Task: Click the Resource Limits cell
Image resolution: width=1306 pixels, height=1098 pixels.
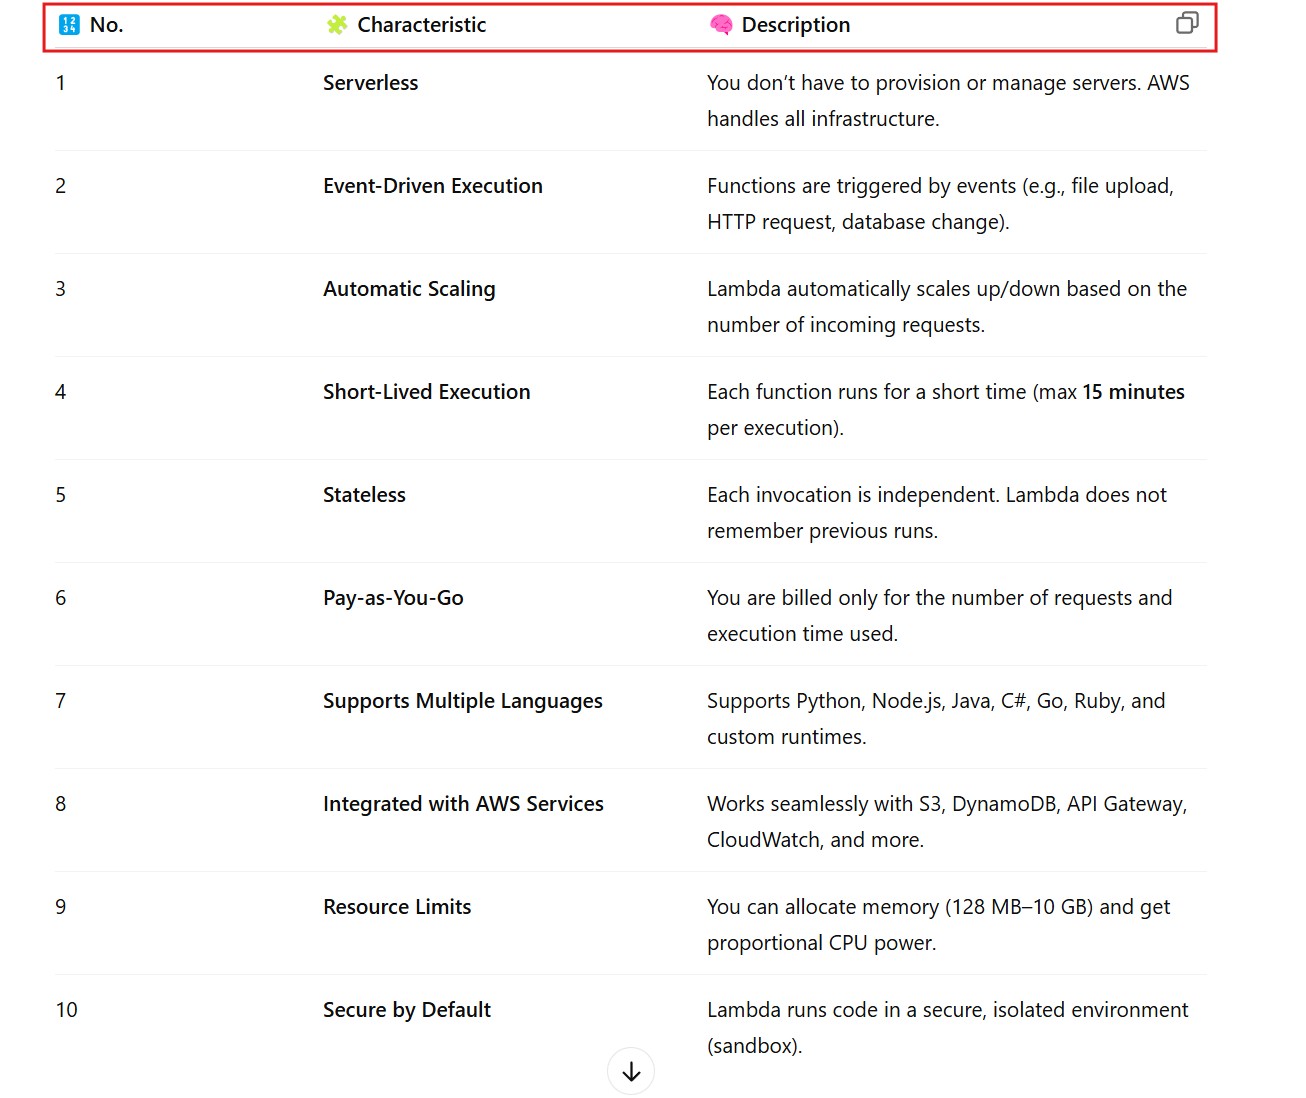Action: tap(396, 907)
